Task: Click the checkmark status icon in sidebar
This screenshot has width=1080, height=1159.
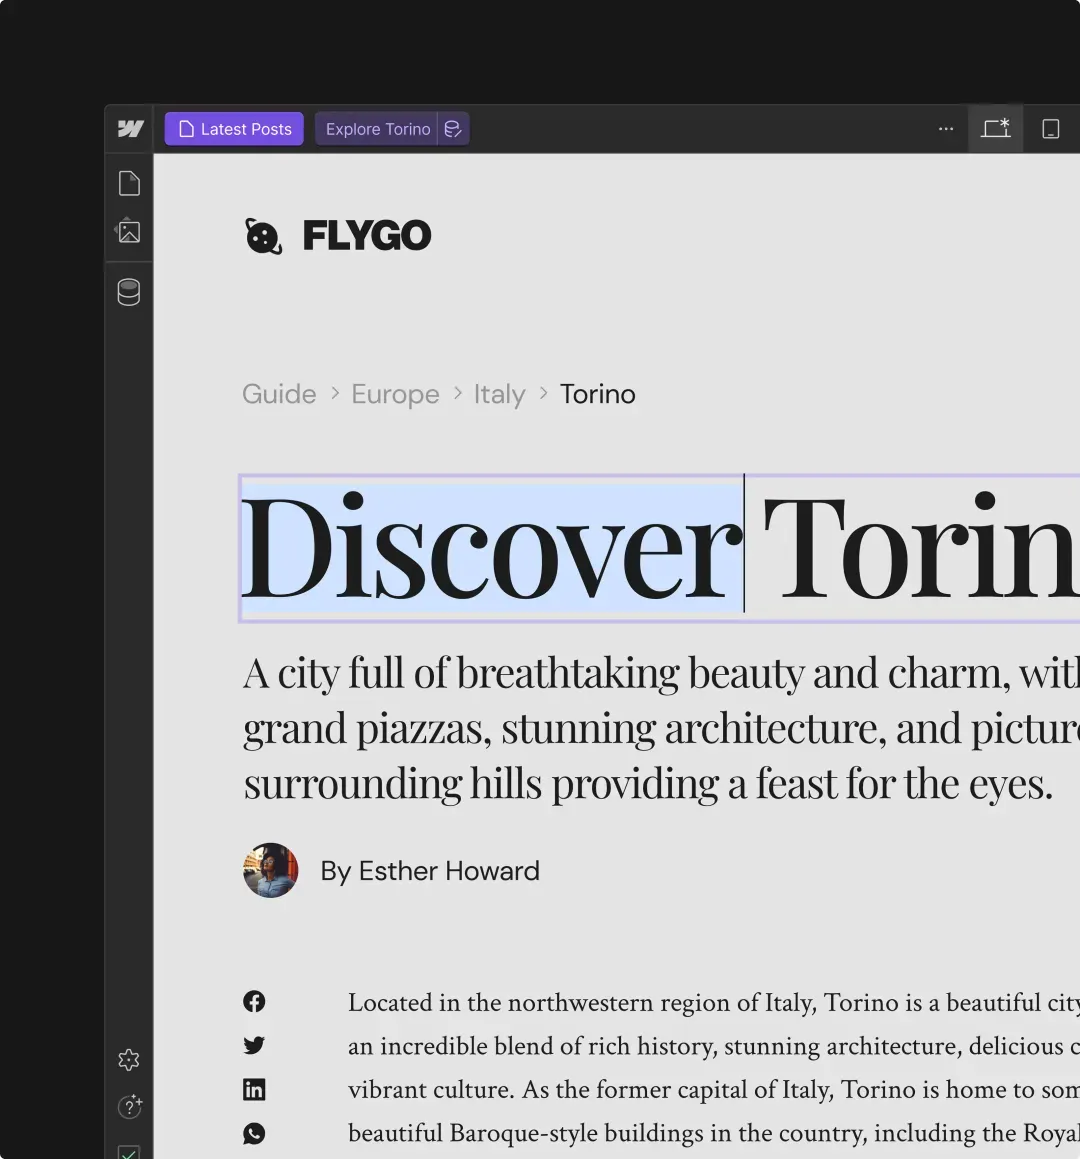Action: 129,1152
